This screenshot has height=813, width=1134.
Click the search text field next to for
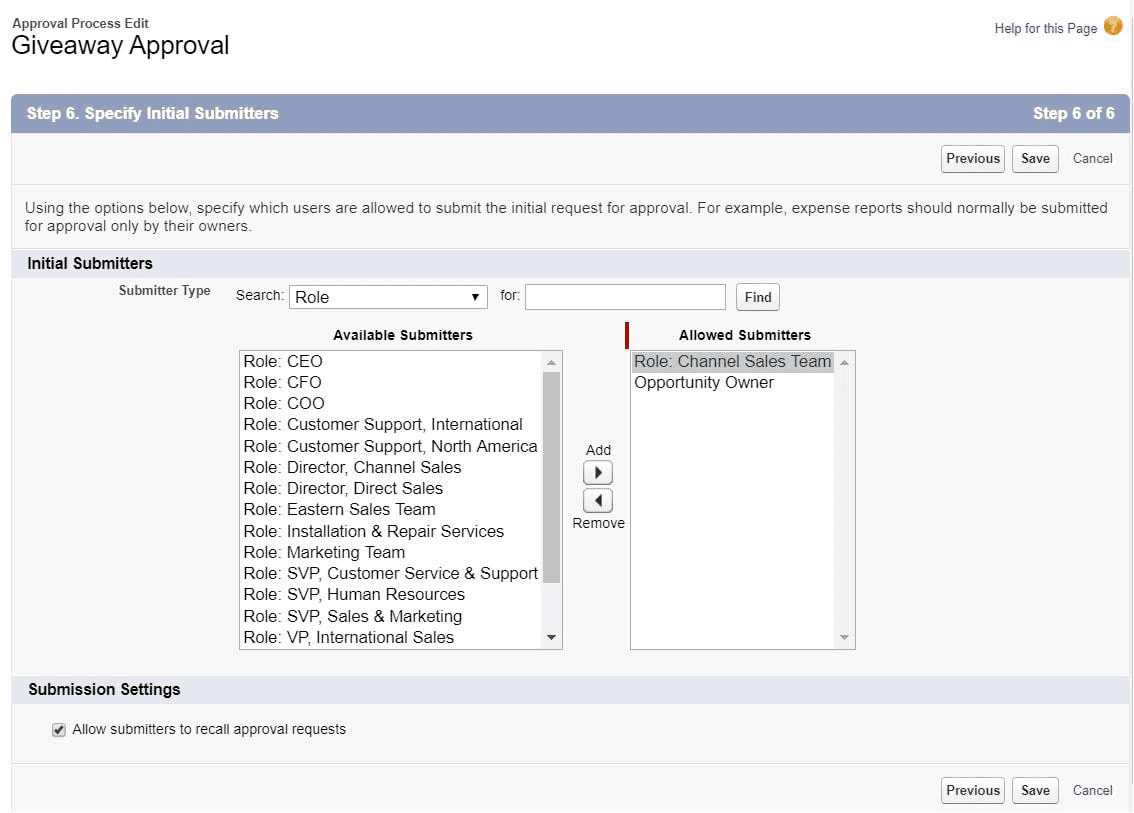coord(625,296)
